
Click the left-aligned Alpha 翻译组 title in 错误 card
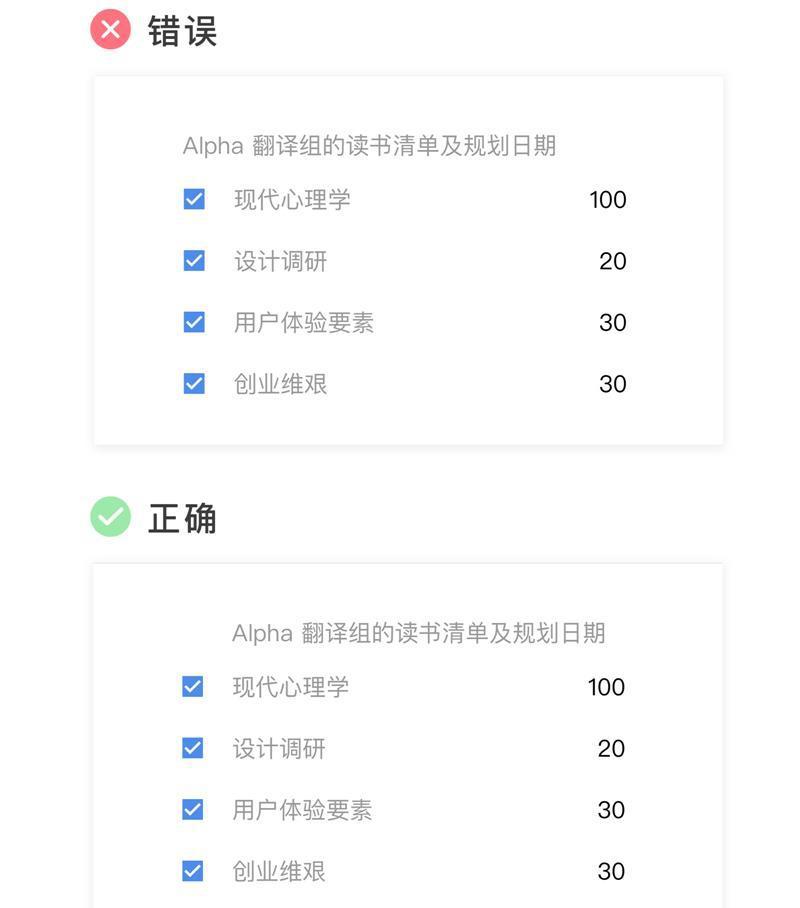pos(369,146)
